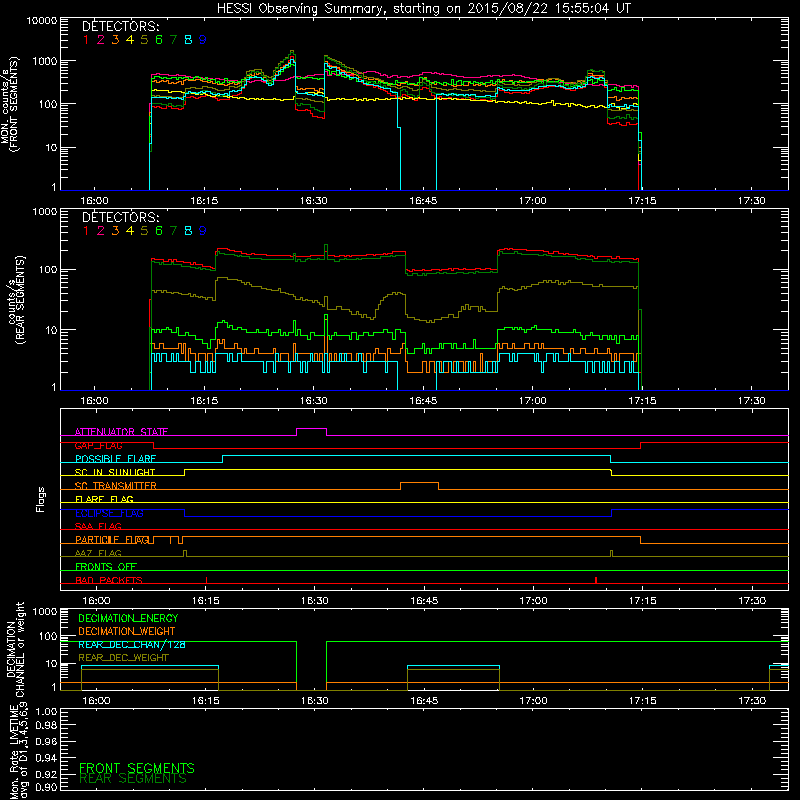
Task: Click the rear decimation channel step near 16:50
Action: (453, 666)
